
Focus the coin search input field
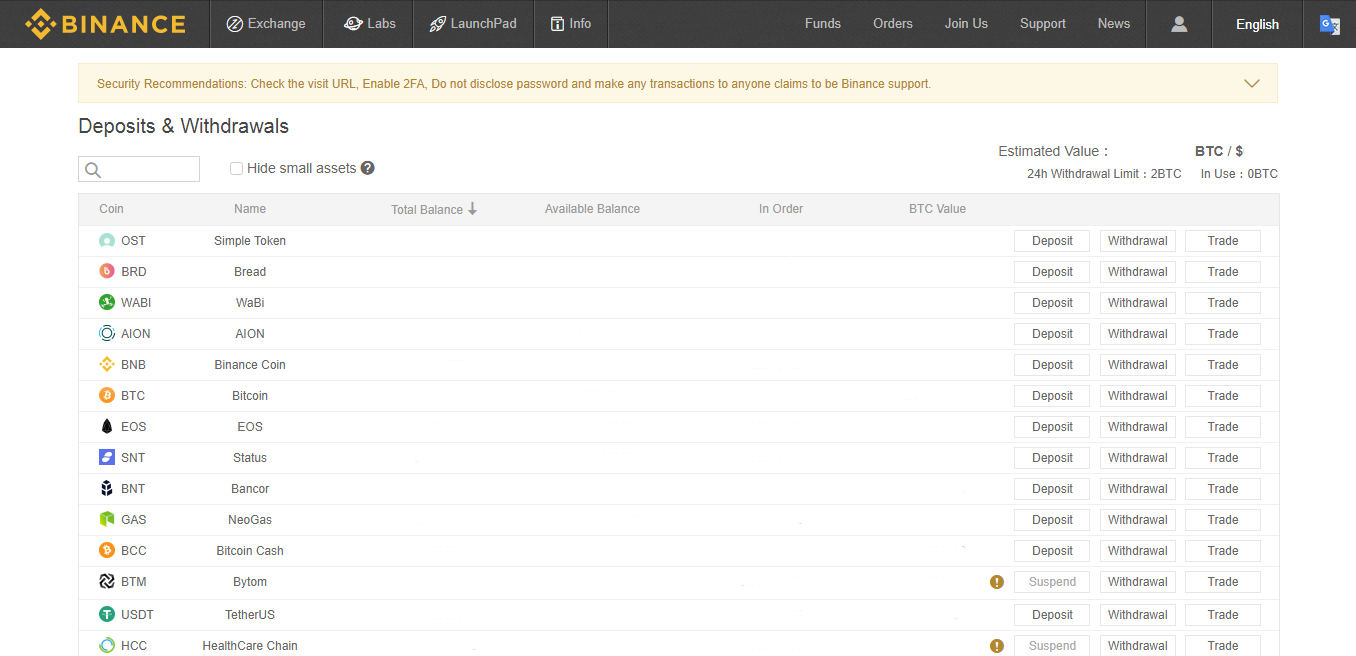click(139, 169)
